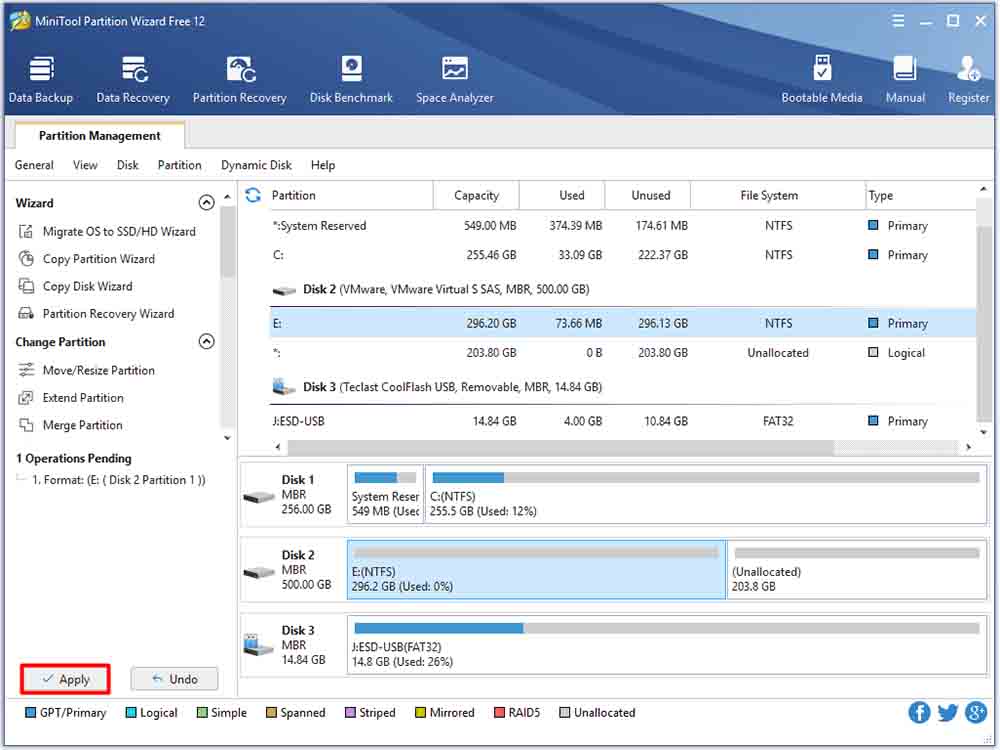
Task: Sort by the Type column header
Action: pos(920,195)
